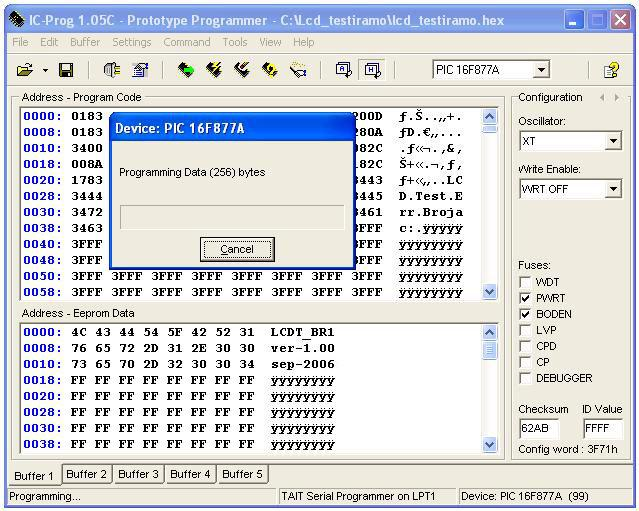This screenshot has width=639, height=511.
Task: Uncheck the PWRT fuse checkbox
Action: tap(525, 298)
